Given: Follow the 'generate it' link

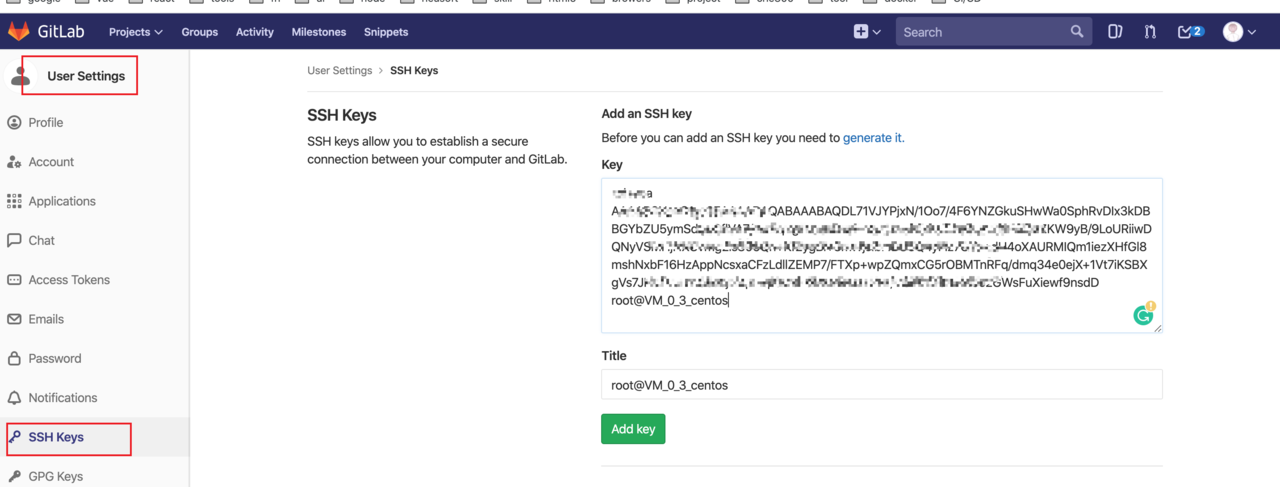Looking at the screenshot, I should point(872,138).
